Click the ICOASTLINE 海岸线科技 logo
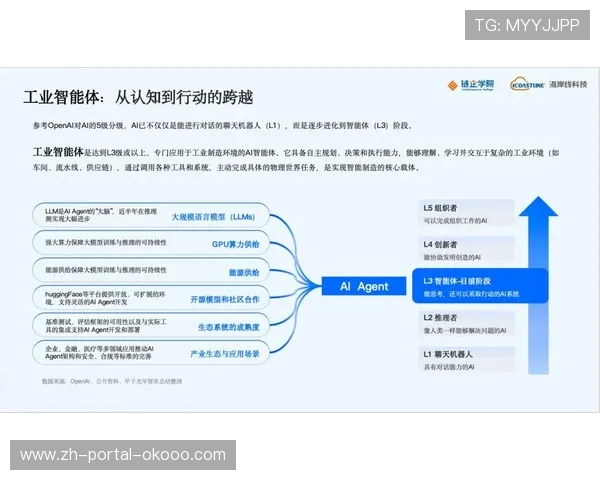 coord(547,85)
